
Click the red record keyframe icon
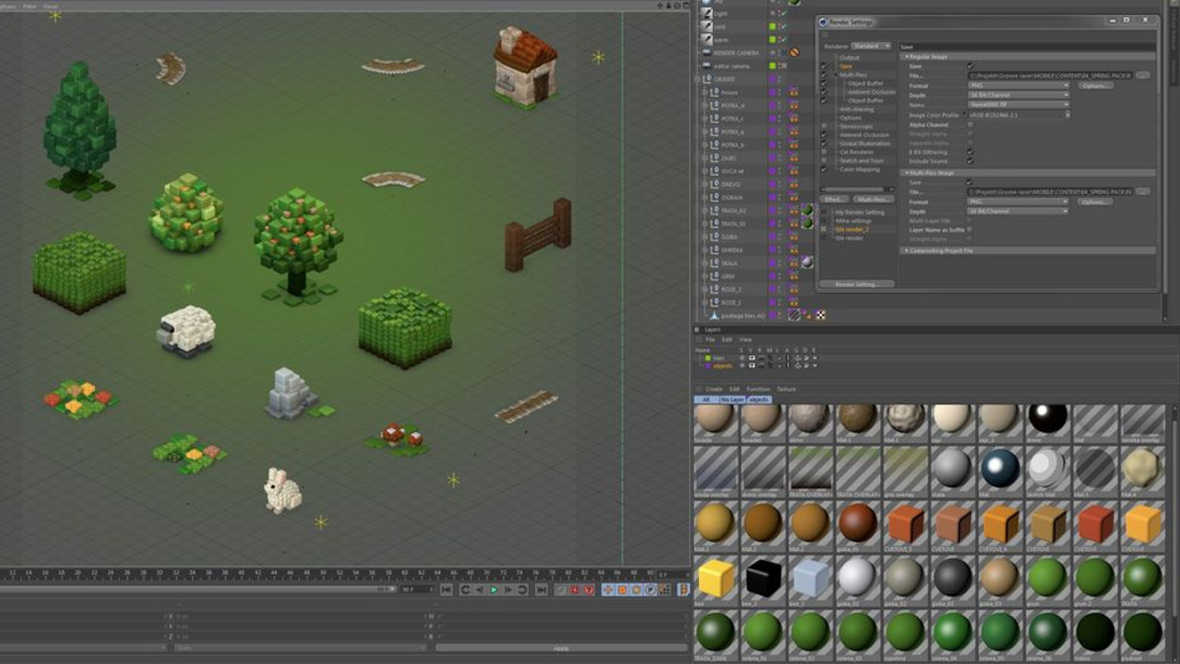pyautogui.click(x=575, y=590)
